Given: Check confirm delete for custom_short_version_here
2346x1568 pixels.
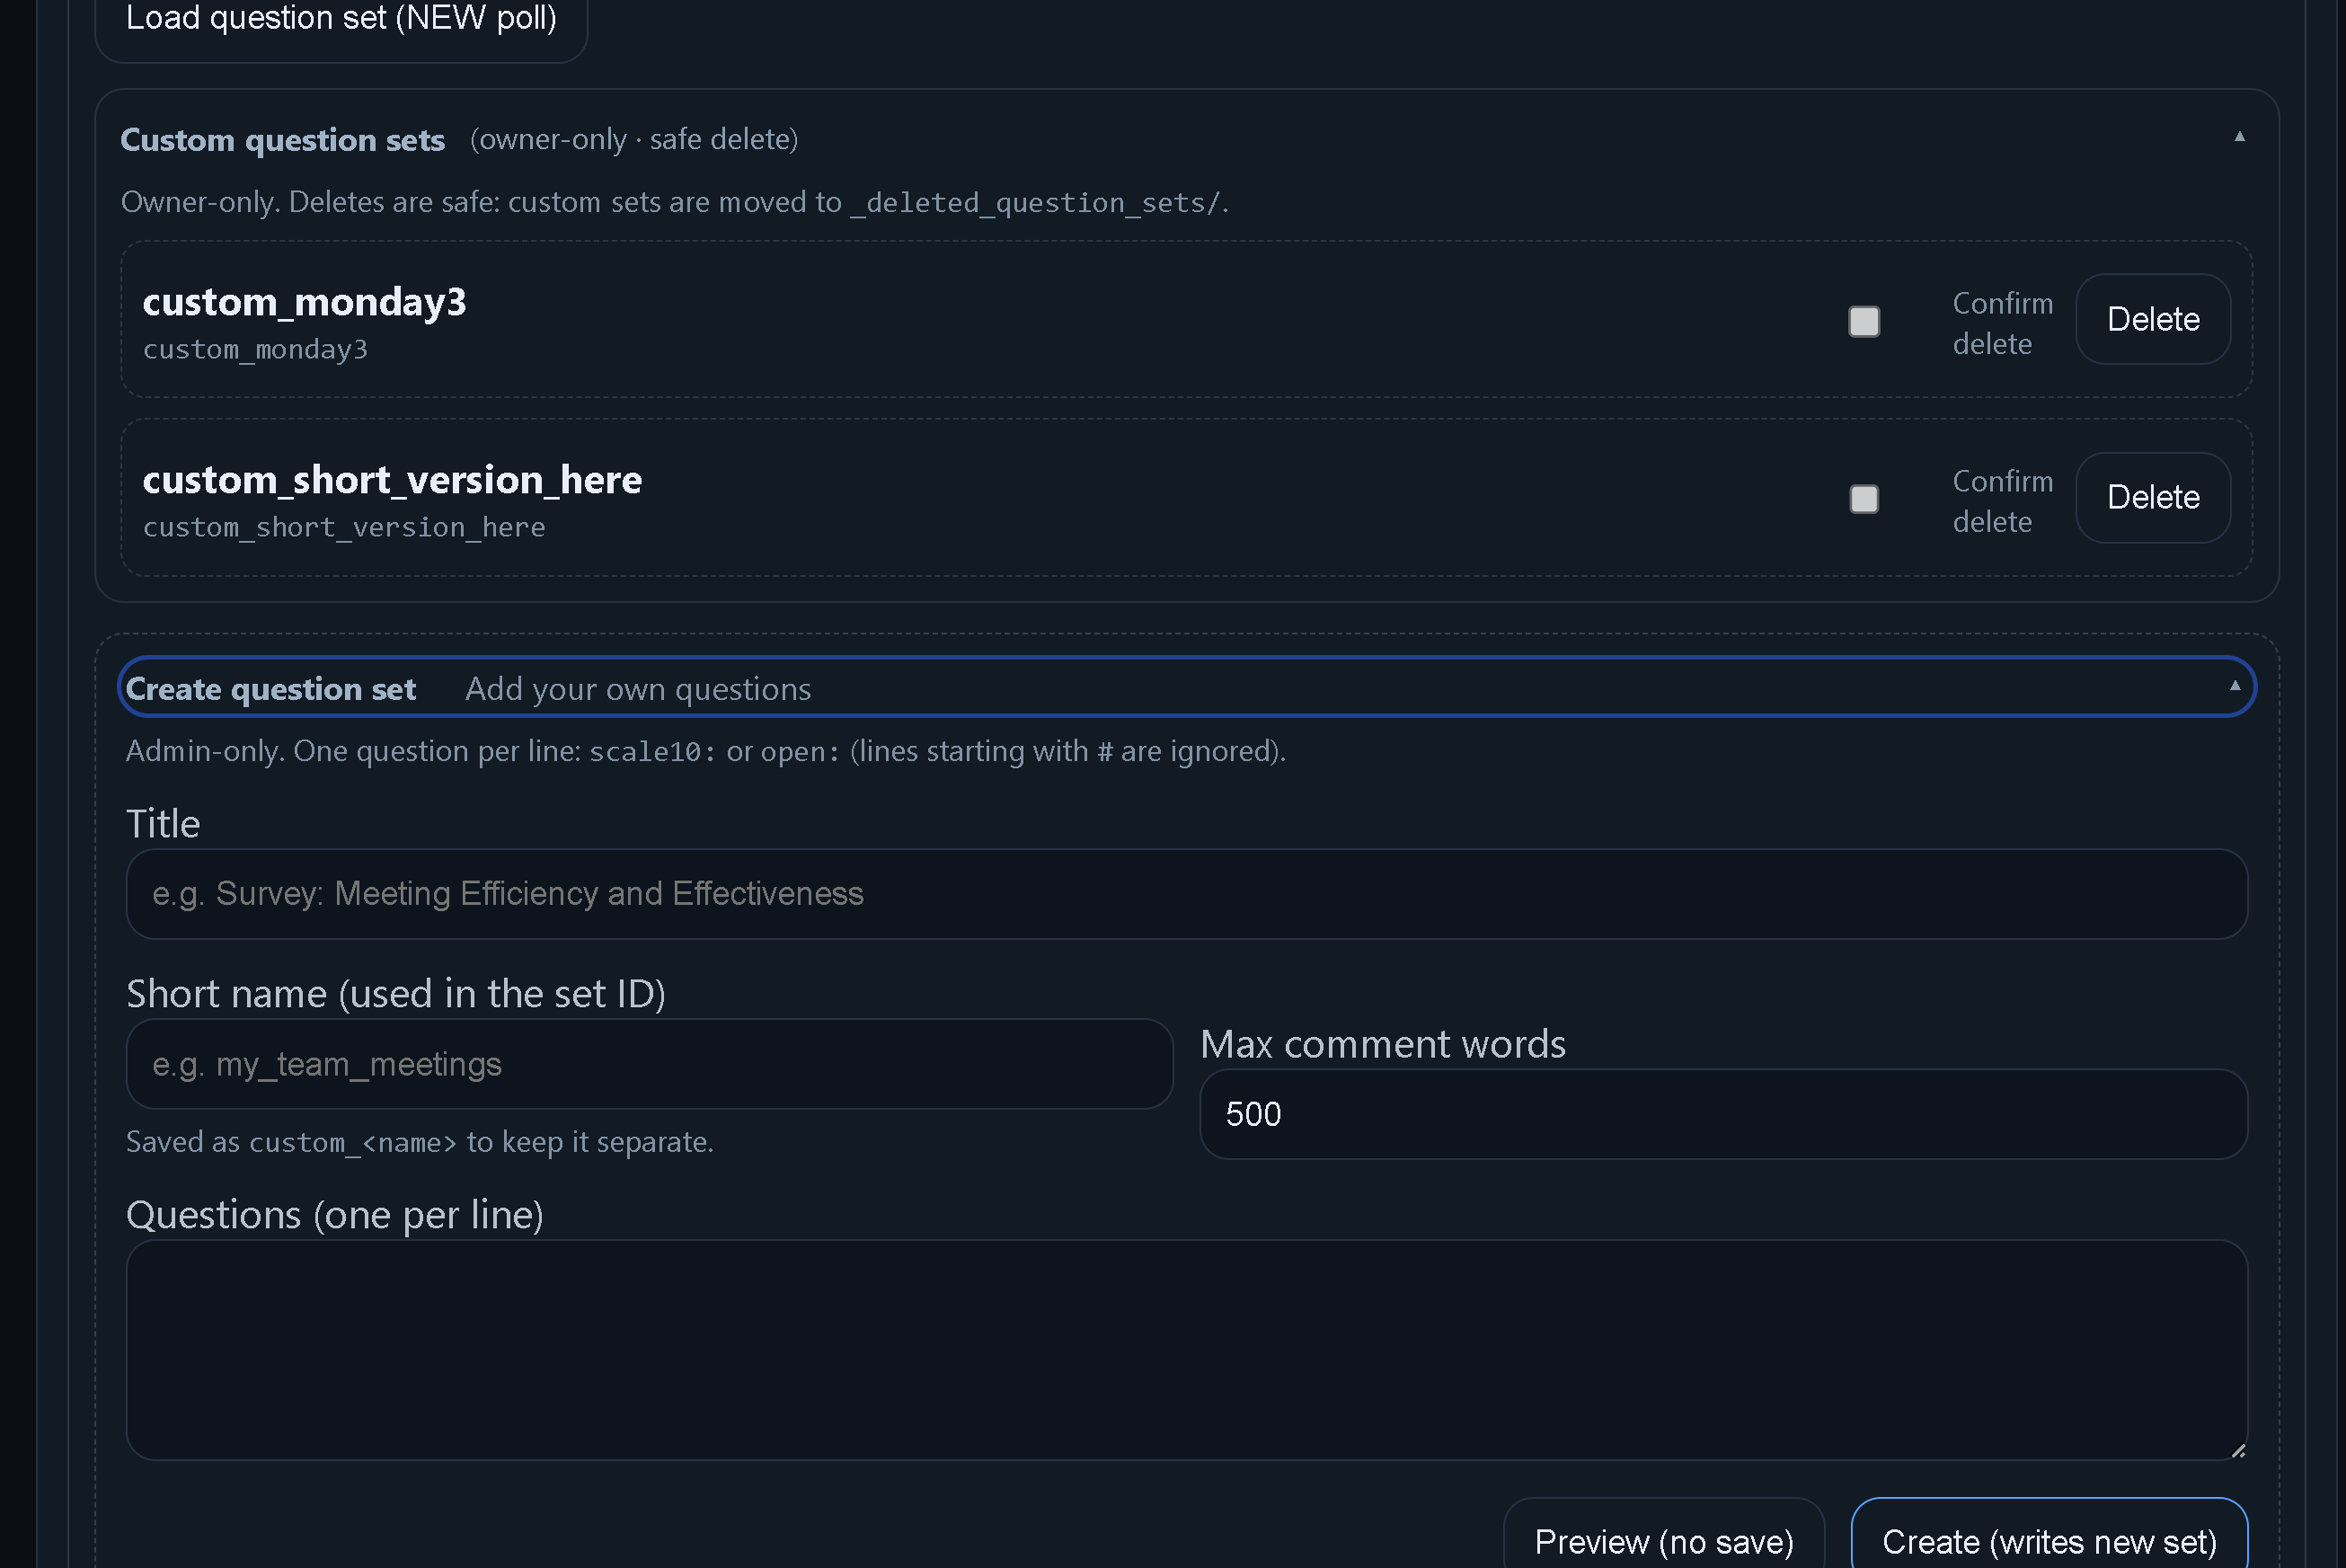Looking at the screenshot, I should click(x=1863, y=499).
